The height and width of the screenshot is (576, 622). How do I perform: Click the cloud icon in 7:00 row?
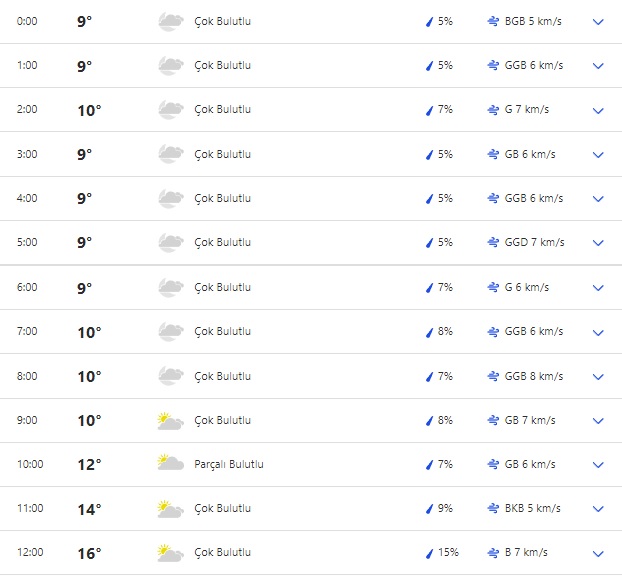click(x=171, y=331)
